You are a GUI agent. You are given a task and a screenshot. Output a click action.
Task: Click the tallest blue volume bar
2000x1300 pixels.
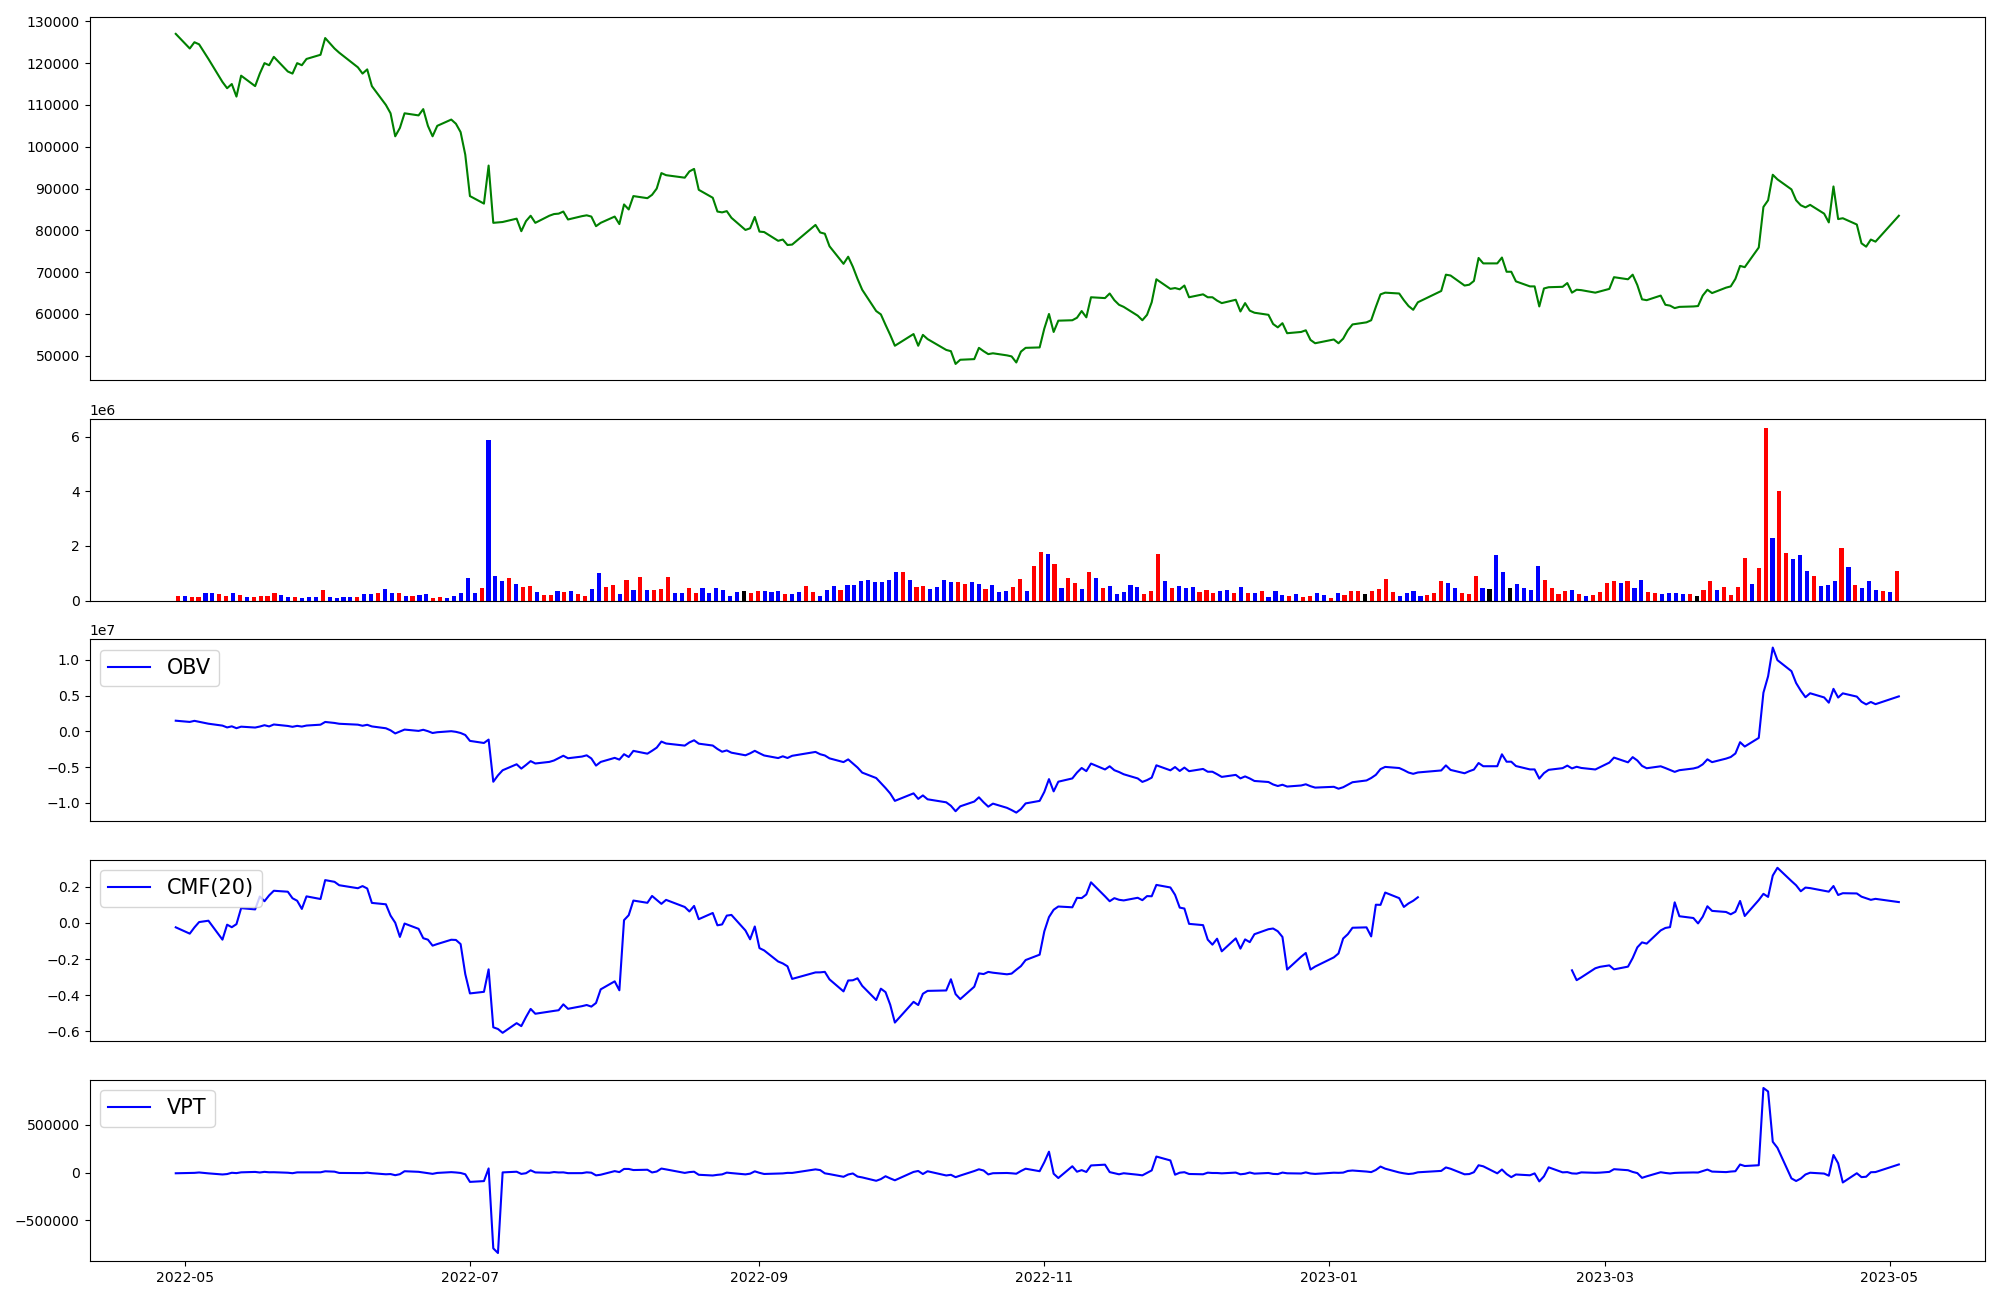pos(488,520)
